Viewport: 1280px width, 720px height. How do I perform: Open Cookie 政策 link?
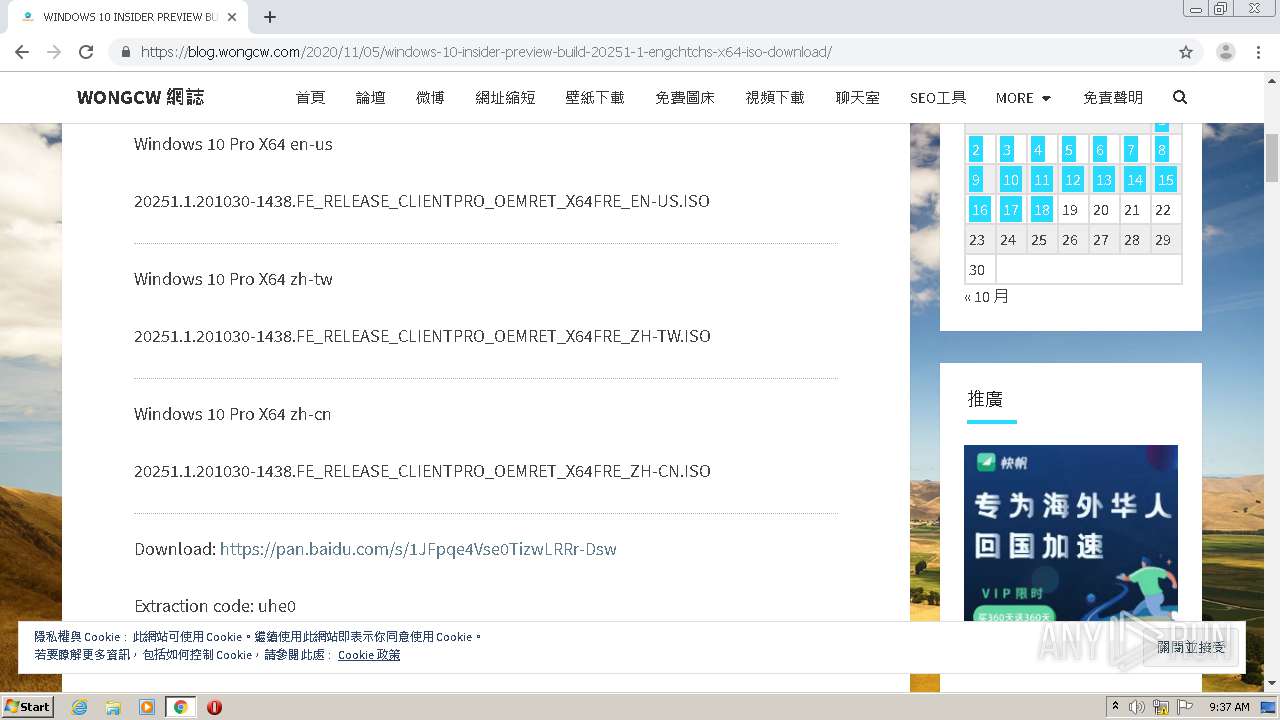coord(369,655)
